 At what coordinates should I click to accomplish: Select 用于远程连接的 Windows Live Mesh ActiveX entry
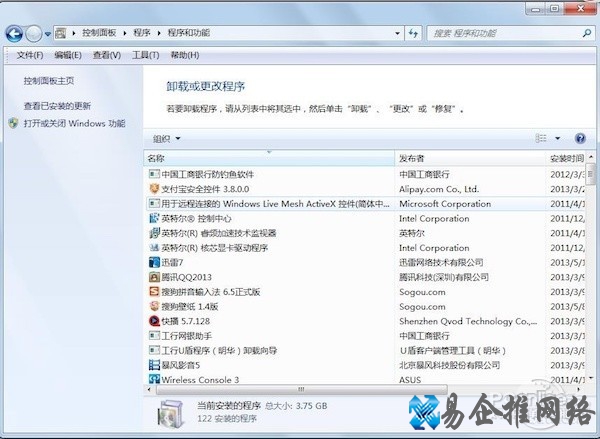click(276, 204)
